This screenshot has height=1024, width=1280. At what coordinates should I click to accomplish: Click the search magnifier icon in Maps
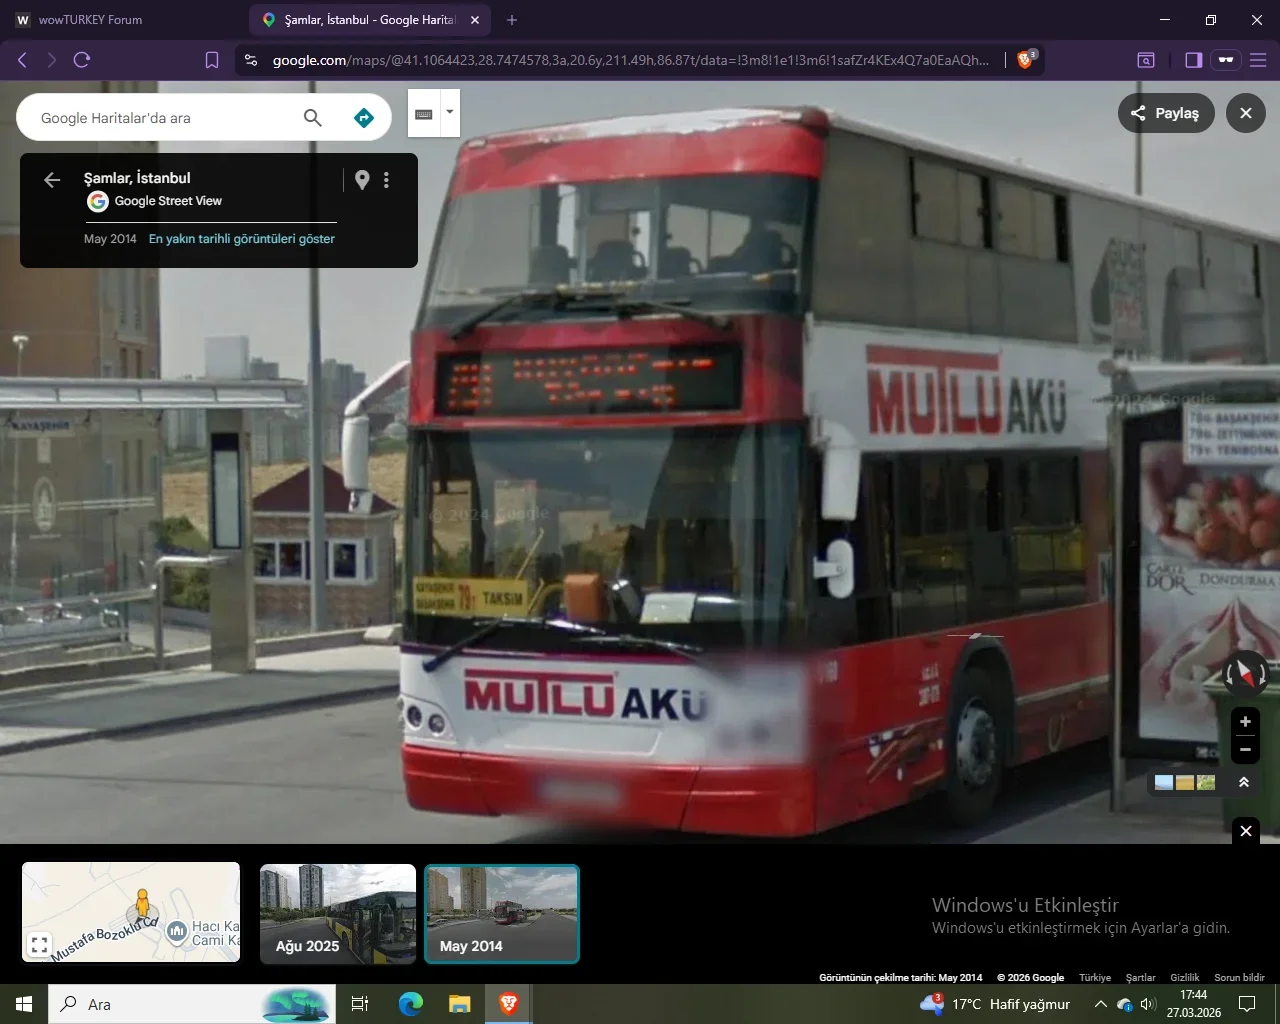click(x=313, y=118)
